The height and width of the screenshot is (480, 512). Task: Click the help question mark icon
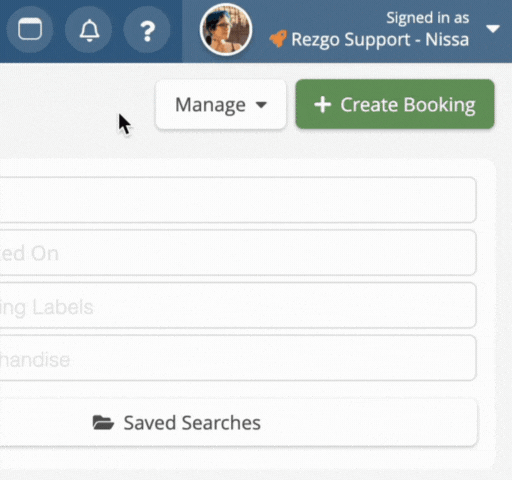click(x=147, y=30)
